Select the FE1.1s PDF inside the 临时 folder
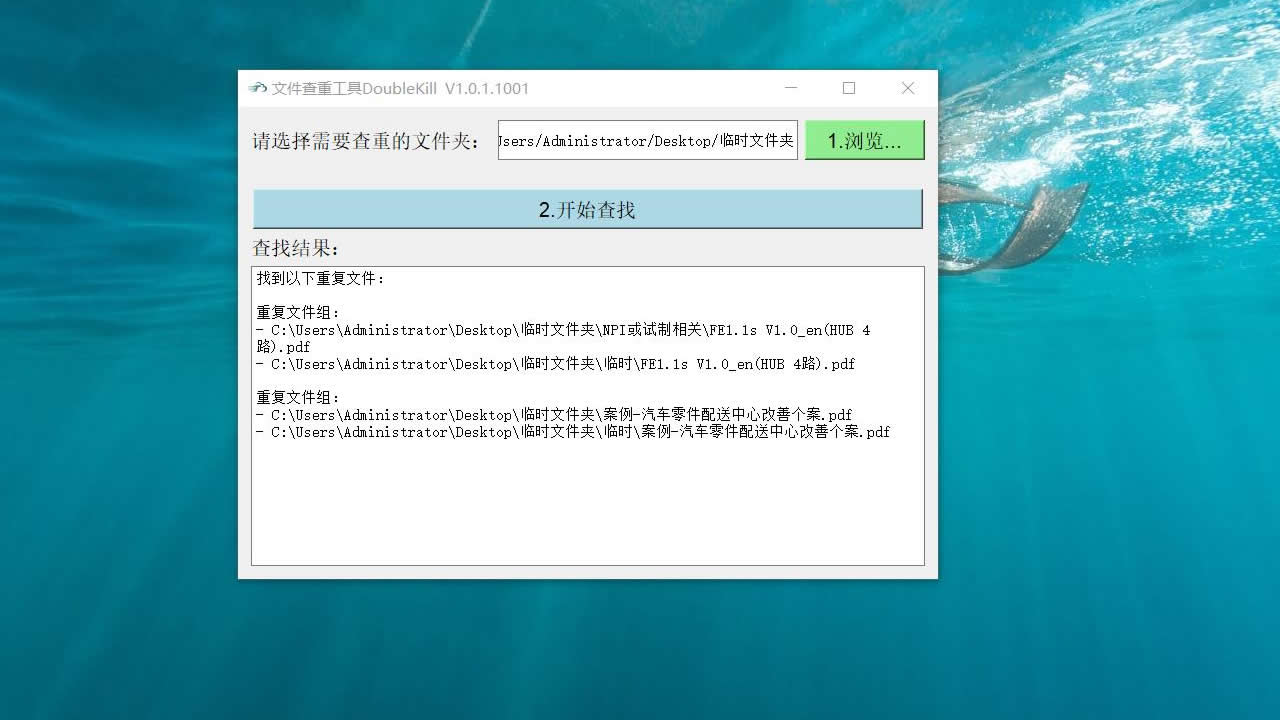Image resolution: width=1280 pixels, height=720 pixels. click(560, 364)
